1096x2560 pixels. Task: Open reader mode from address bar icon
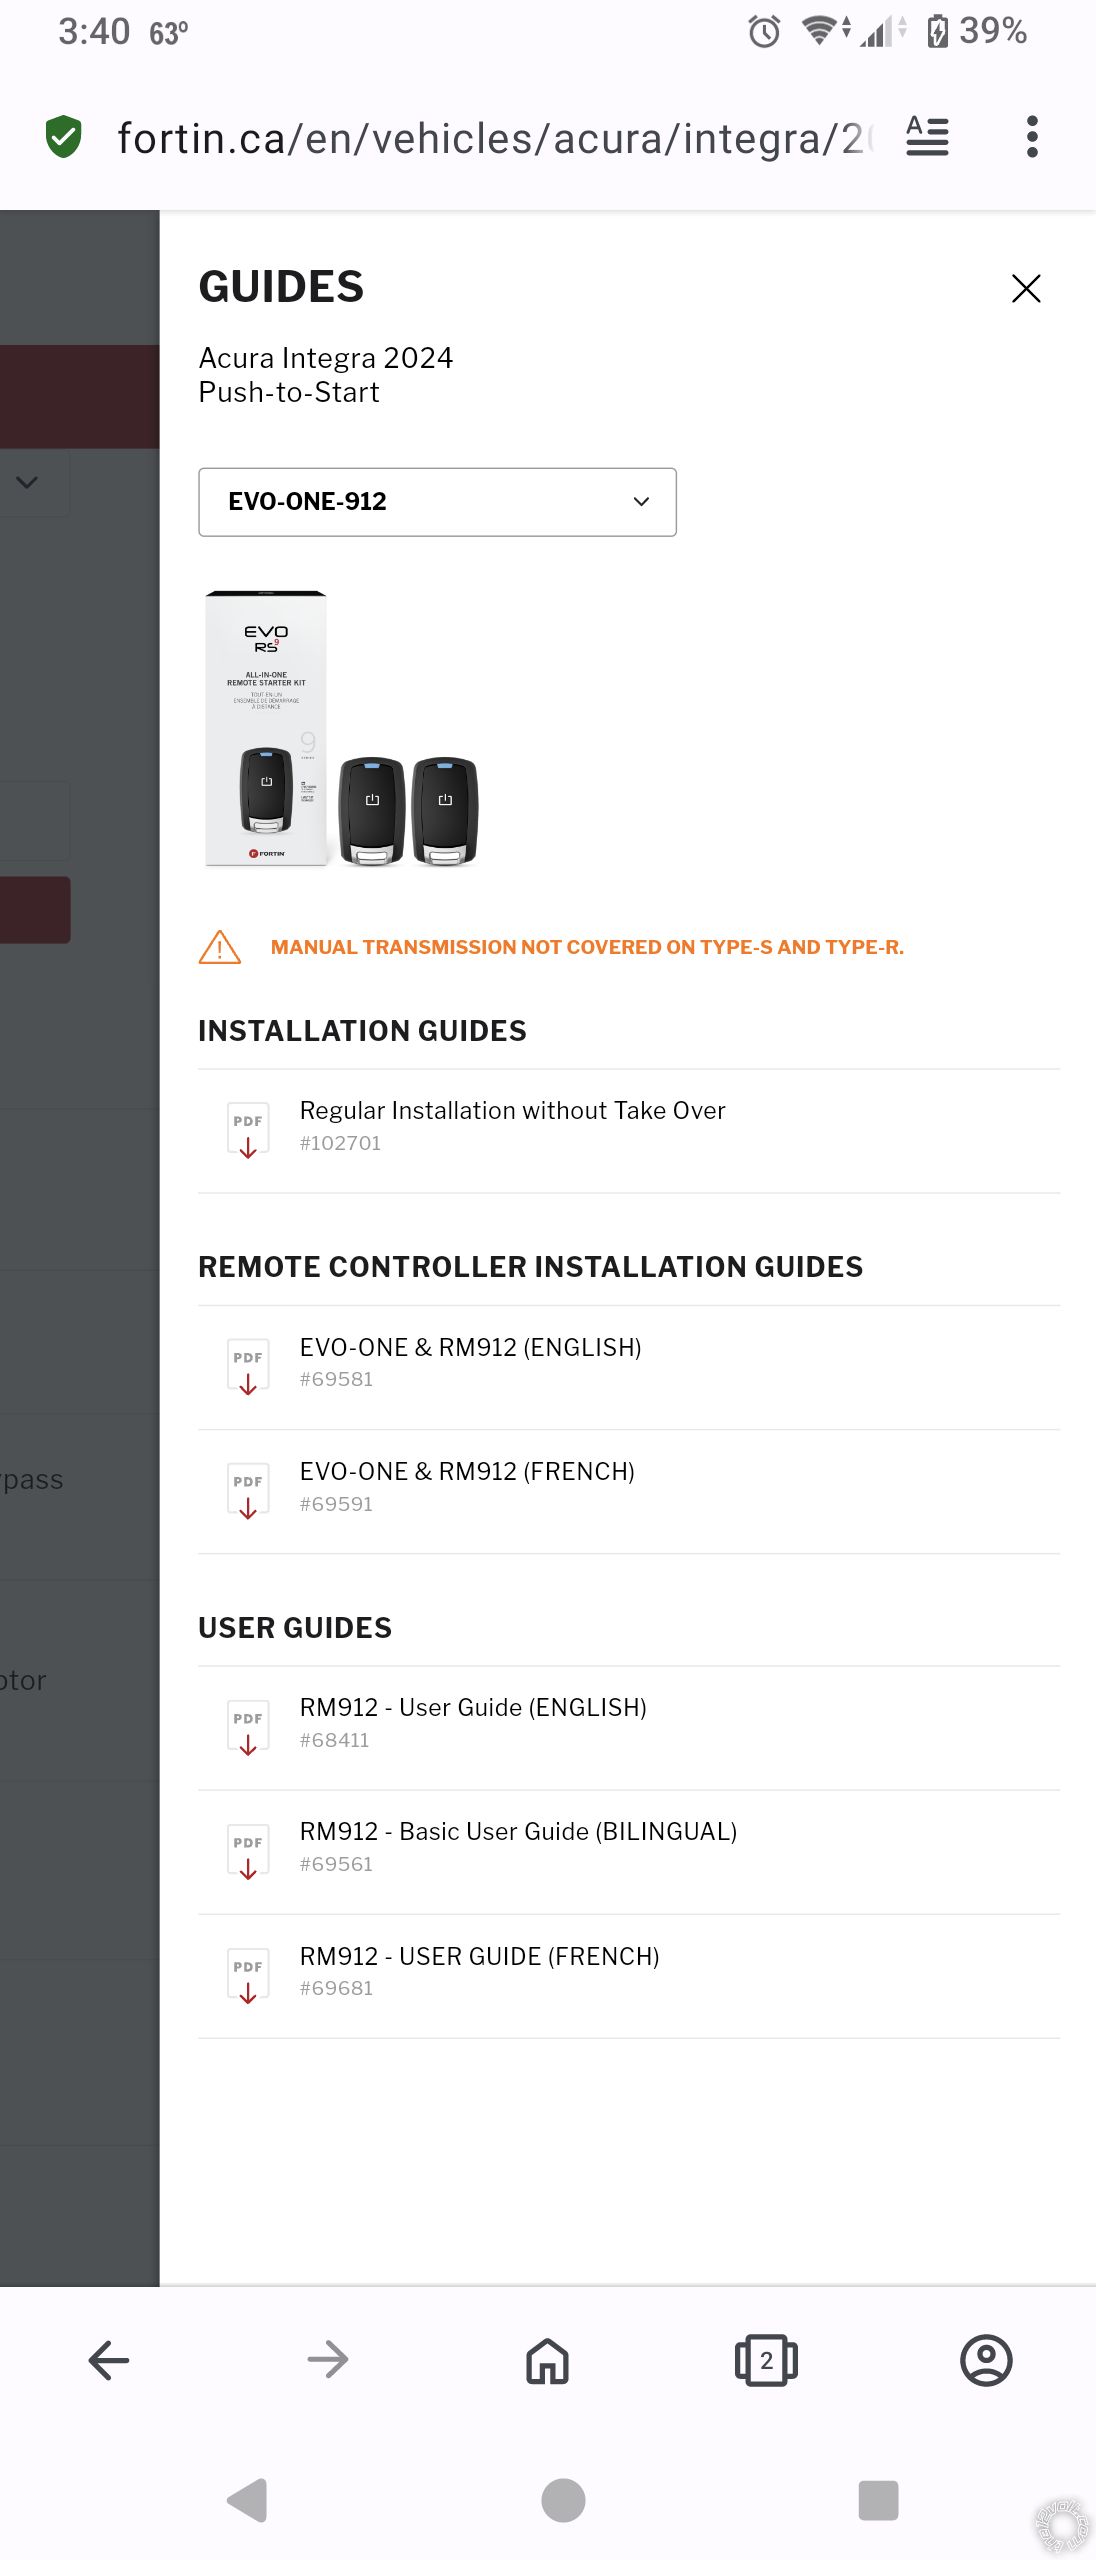coord(927,137)
